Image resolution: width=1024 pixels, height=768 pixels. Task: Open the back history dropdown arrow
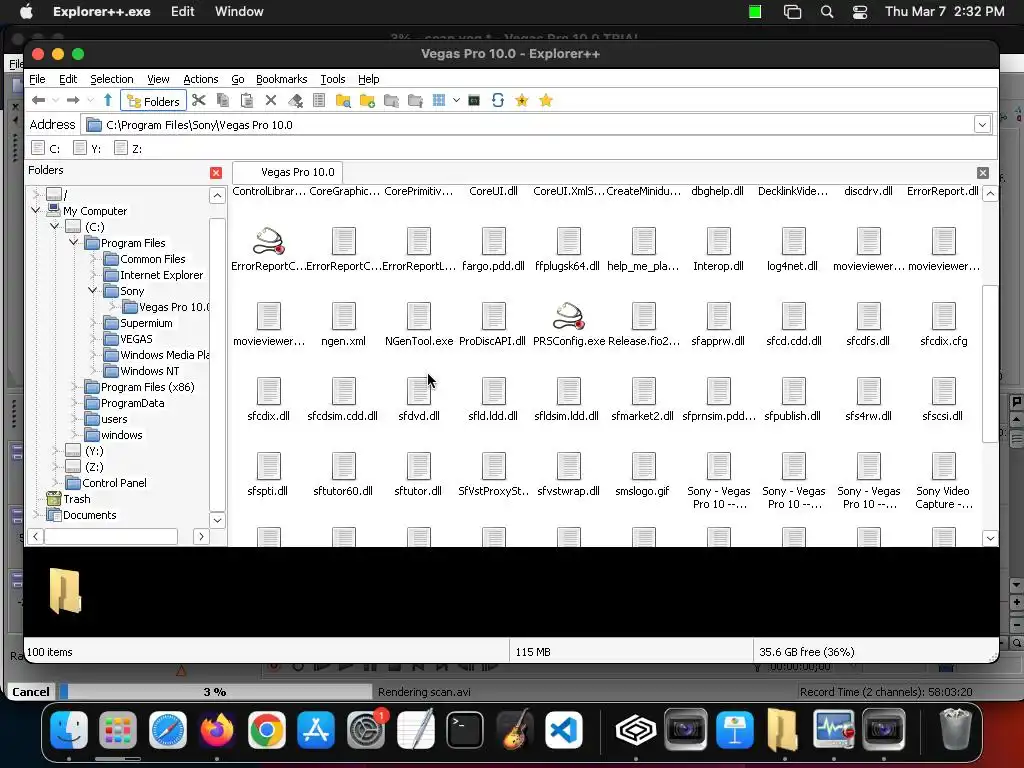click(x=56, y=101)
